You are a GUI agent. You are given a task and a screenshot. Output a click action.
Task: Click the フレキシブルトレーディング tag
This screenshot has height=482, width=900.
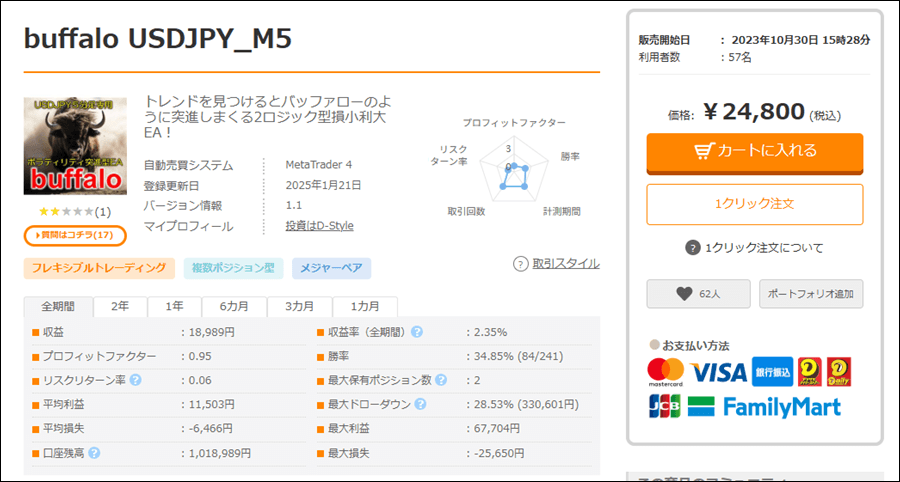(99, 268)
